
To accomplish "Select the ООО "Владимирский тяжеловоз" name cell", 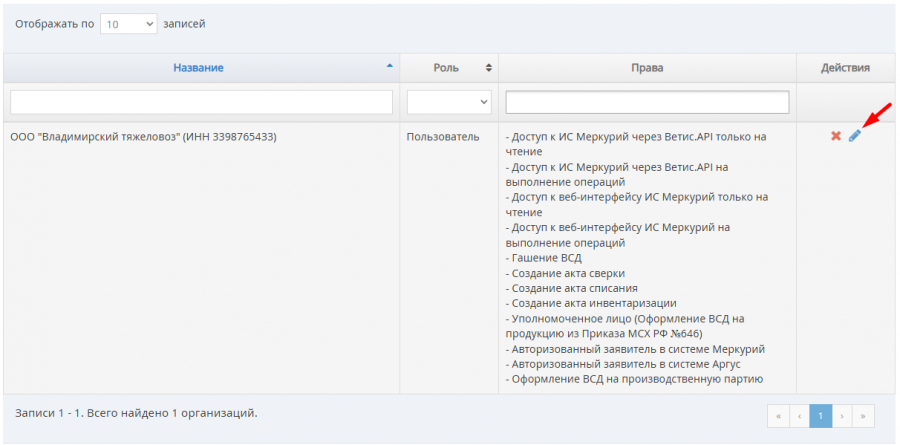I will pos(143,137).
